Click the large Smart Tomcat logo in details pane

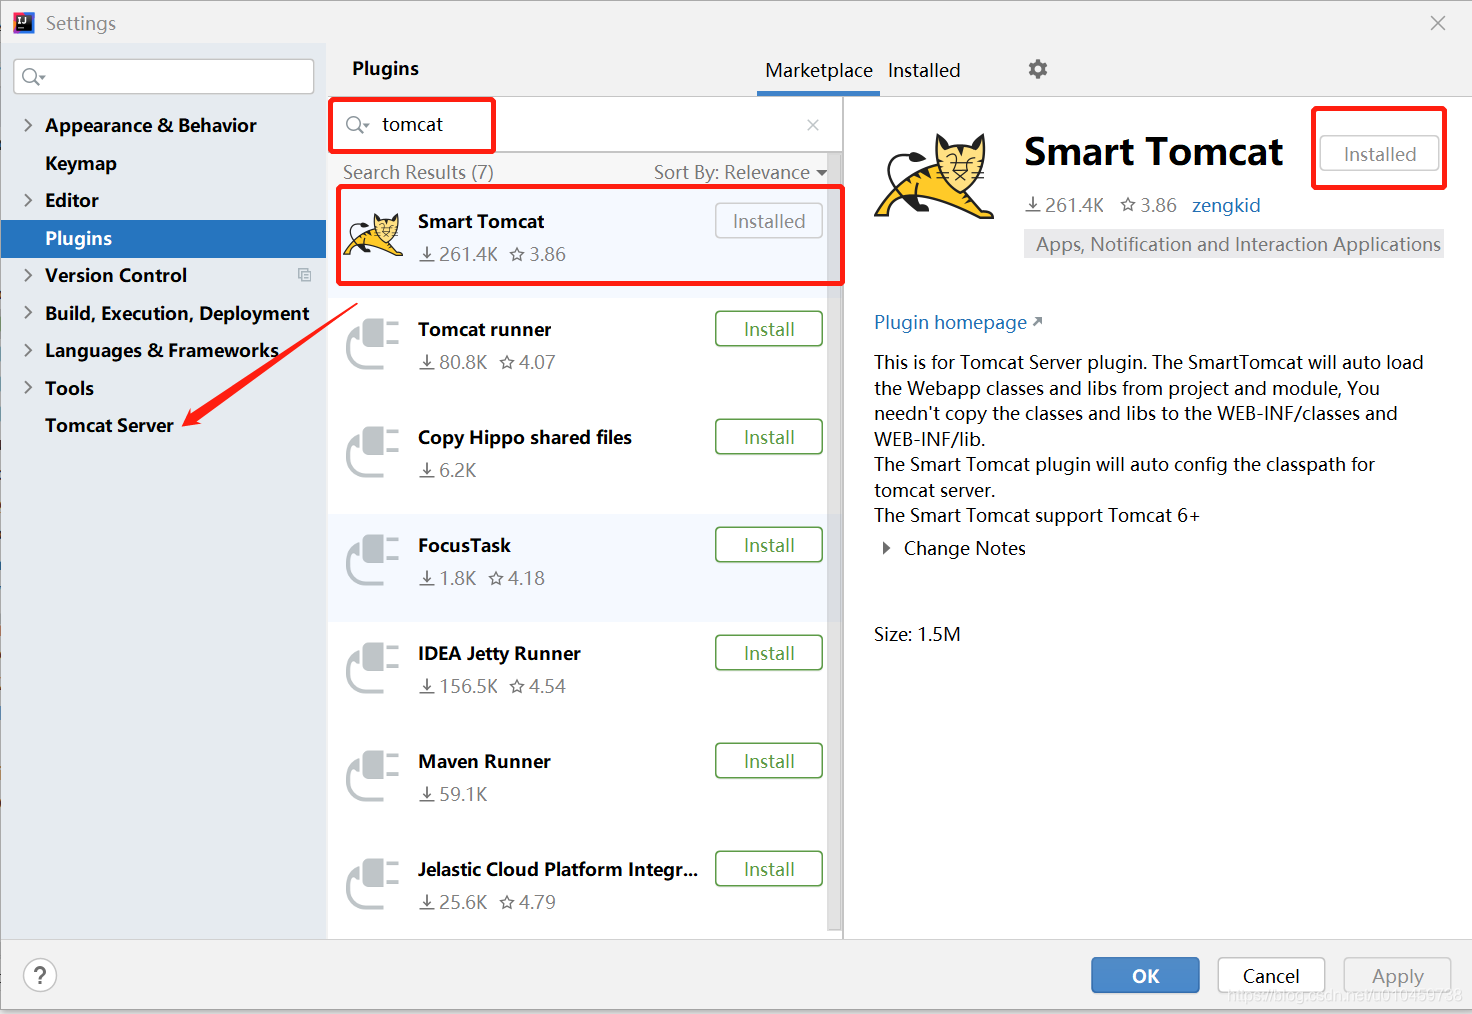(x=935, y=176)
